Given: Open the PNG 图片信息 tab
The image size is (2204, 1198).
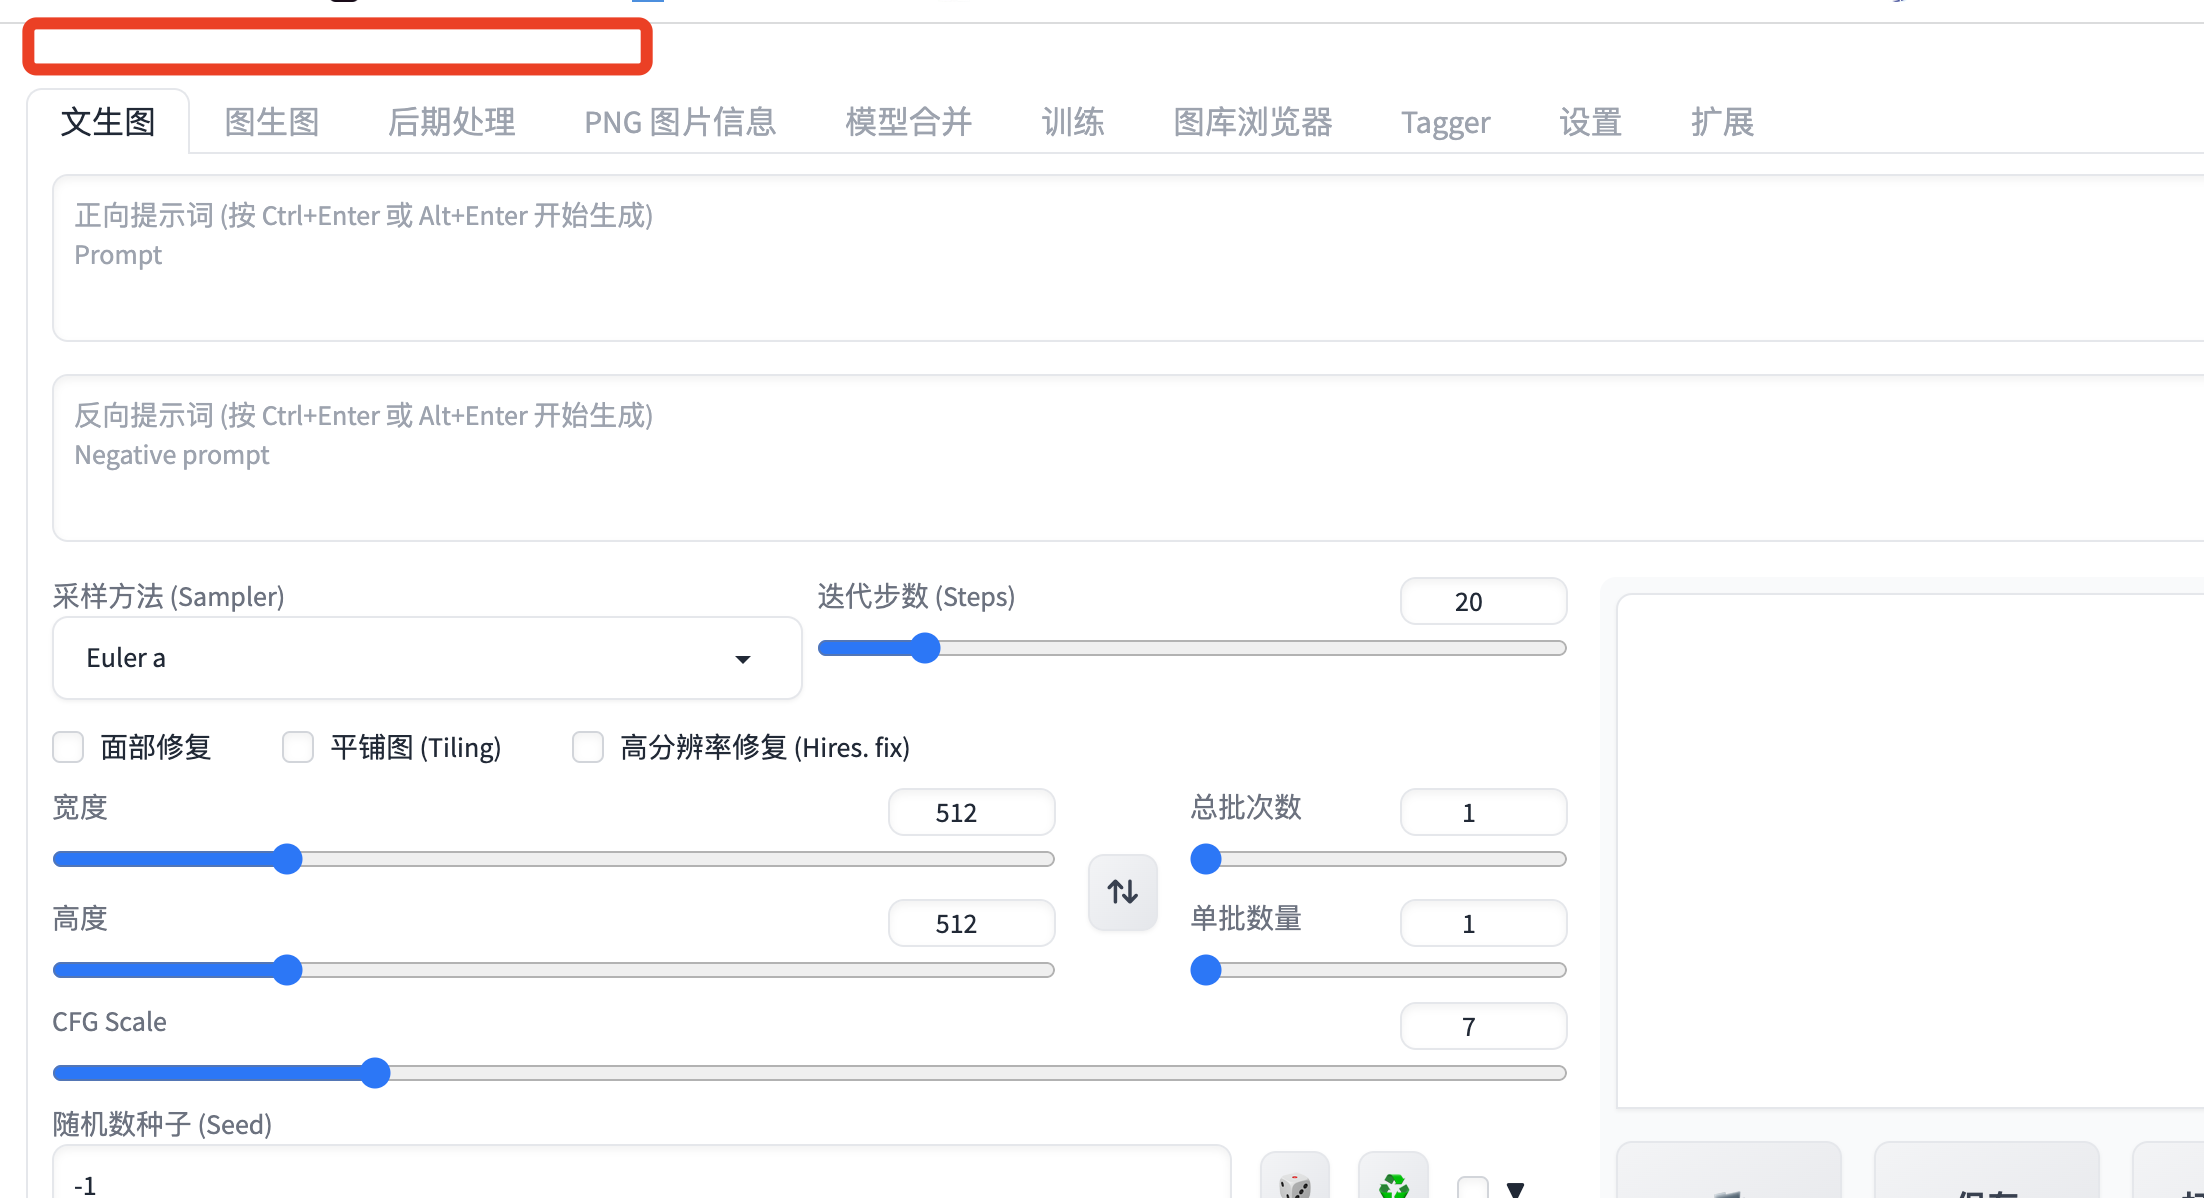Looking at the screenshot, I should coord(680,122).
